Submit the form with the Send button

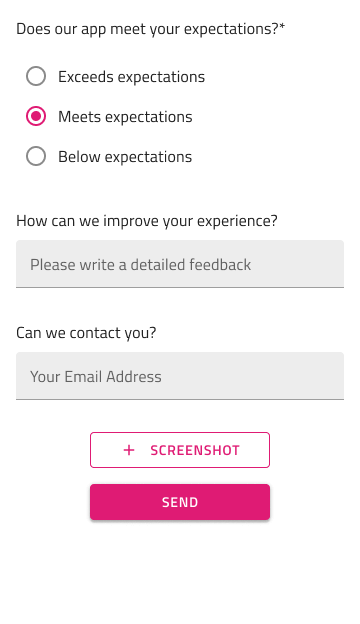pyautogui.click(x=180, y=502)
